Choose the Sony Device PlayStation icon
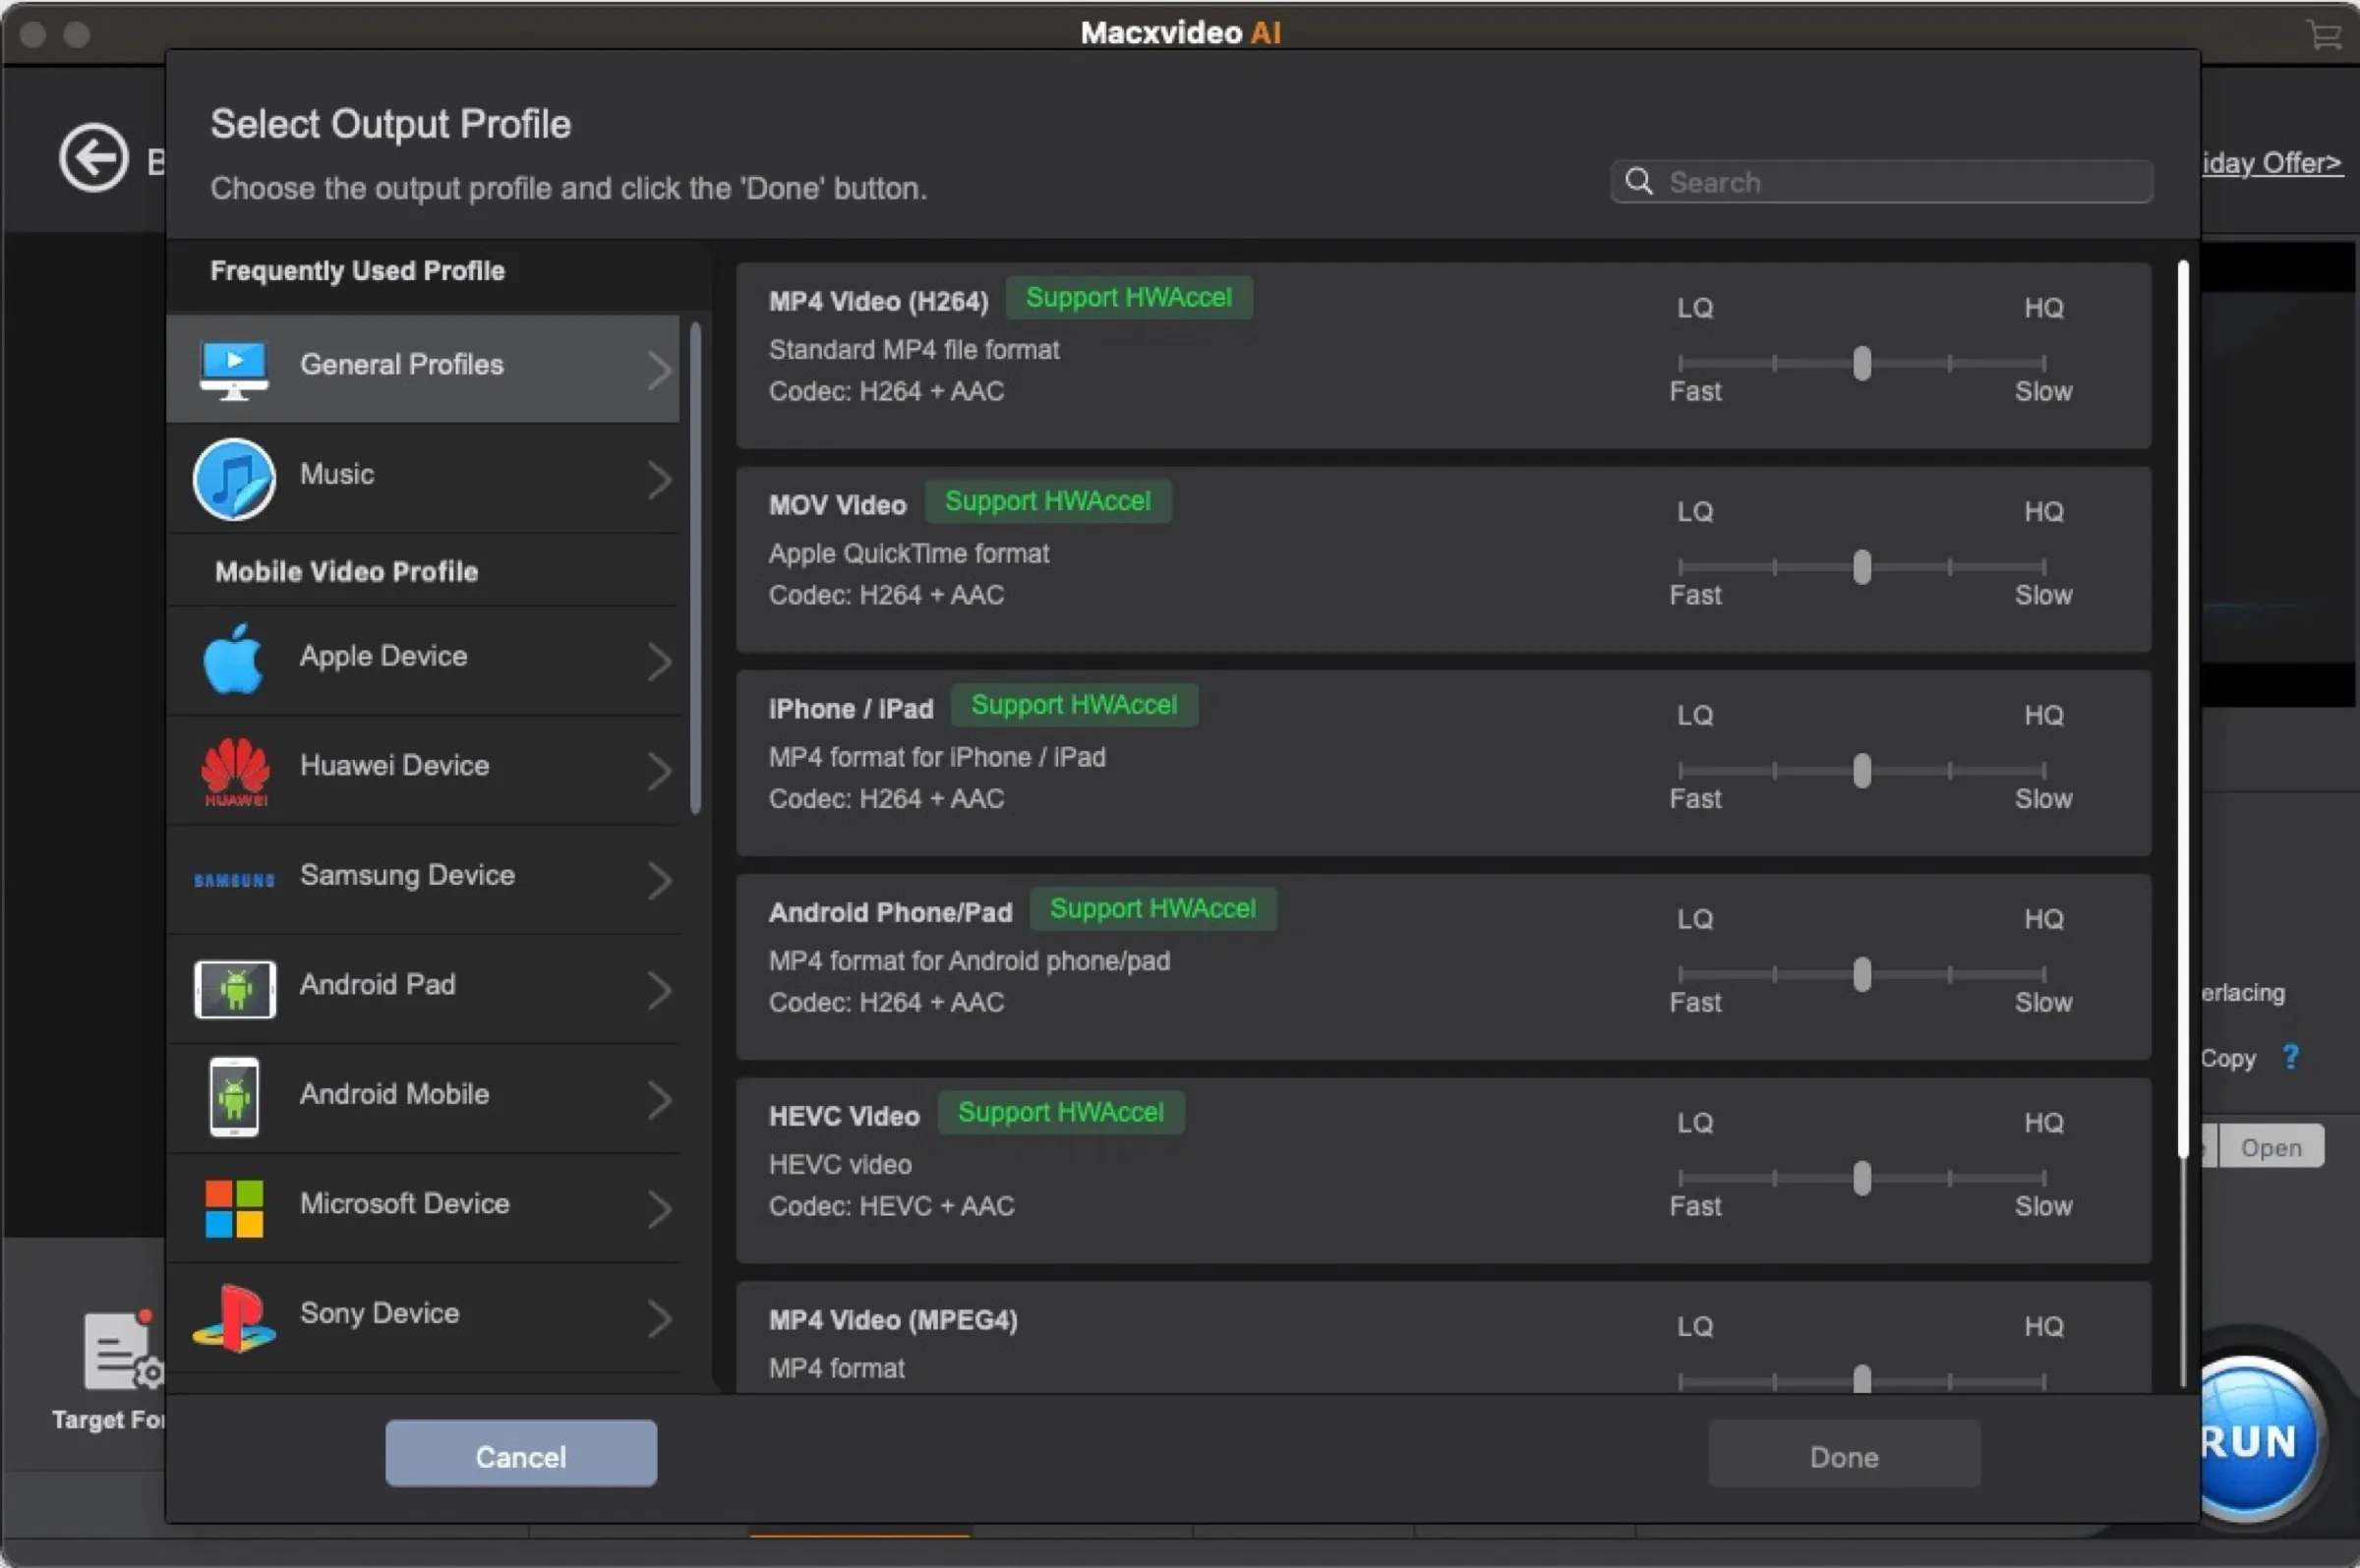This screenshot has width=2360, height=1568. click(234, 1318)
